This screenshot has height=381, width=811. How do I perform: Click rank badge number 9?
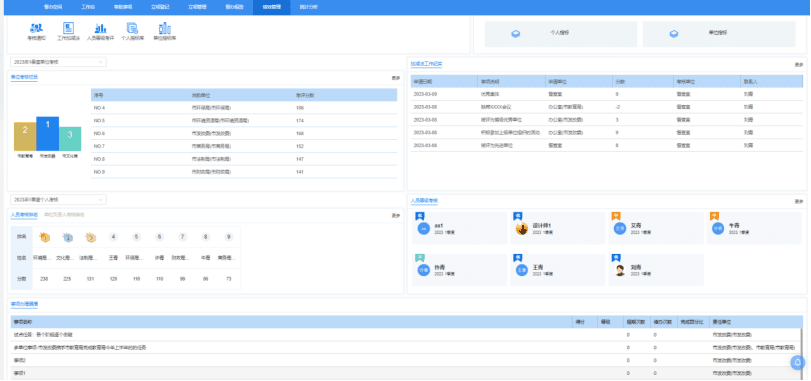229,237
